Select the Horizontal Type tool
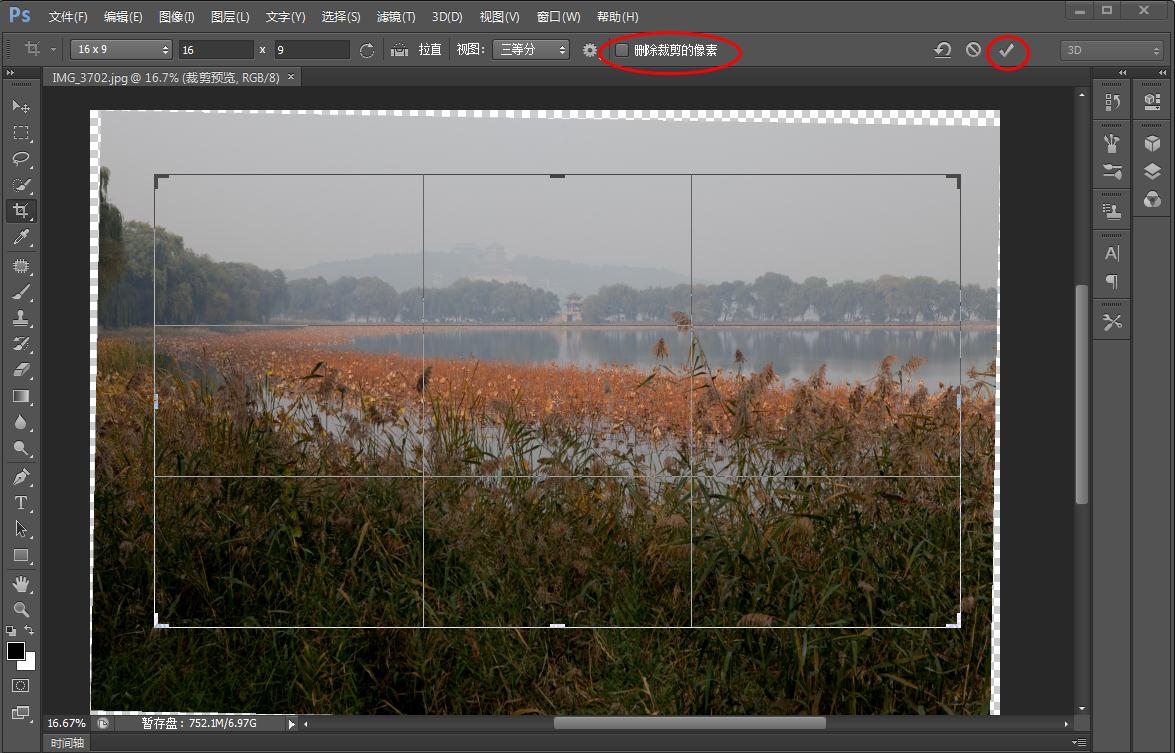Screen dimensions: 1175x753 (x=21, y=503)
